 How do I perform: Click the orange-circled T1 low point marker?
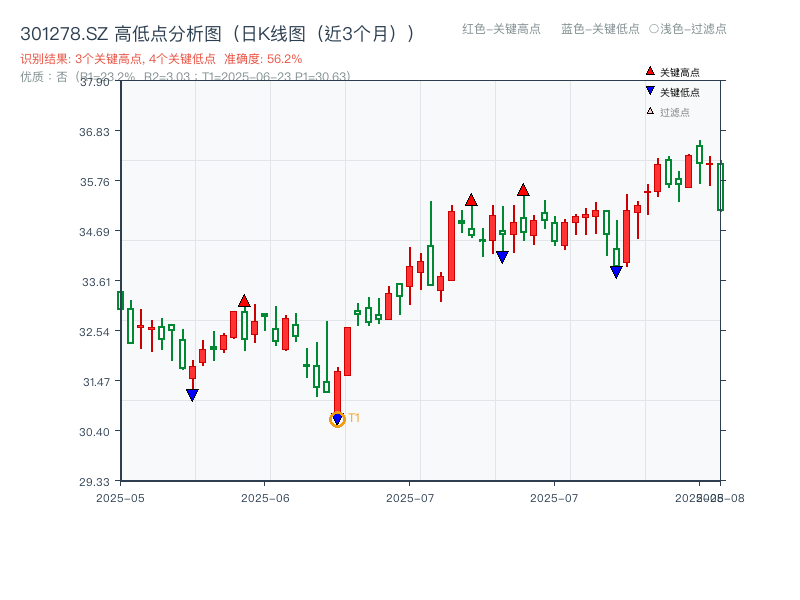tap(337, 417)
